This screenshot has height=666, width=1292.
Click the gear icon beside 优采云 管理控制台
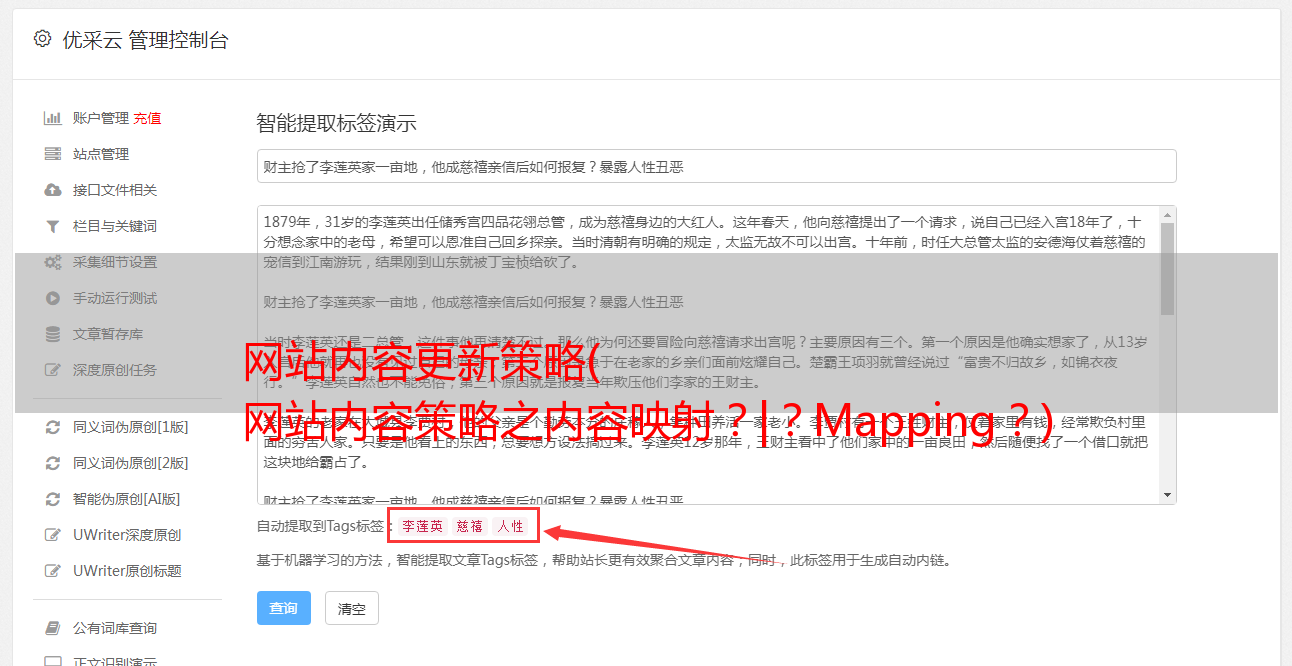coord(42,39)
